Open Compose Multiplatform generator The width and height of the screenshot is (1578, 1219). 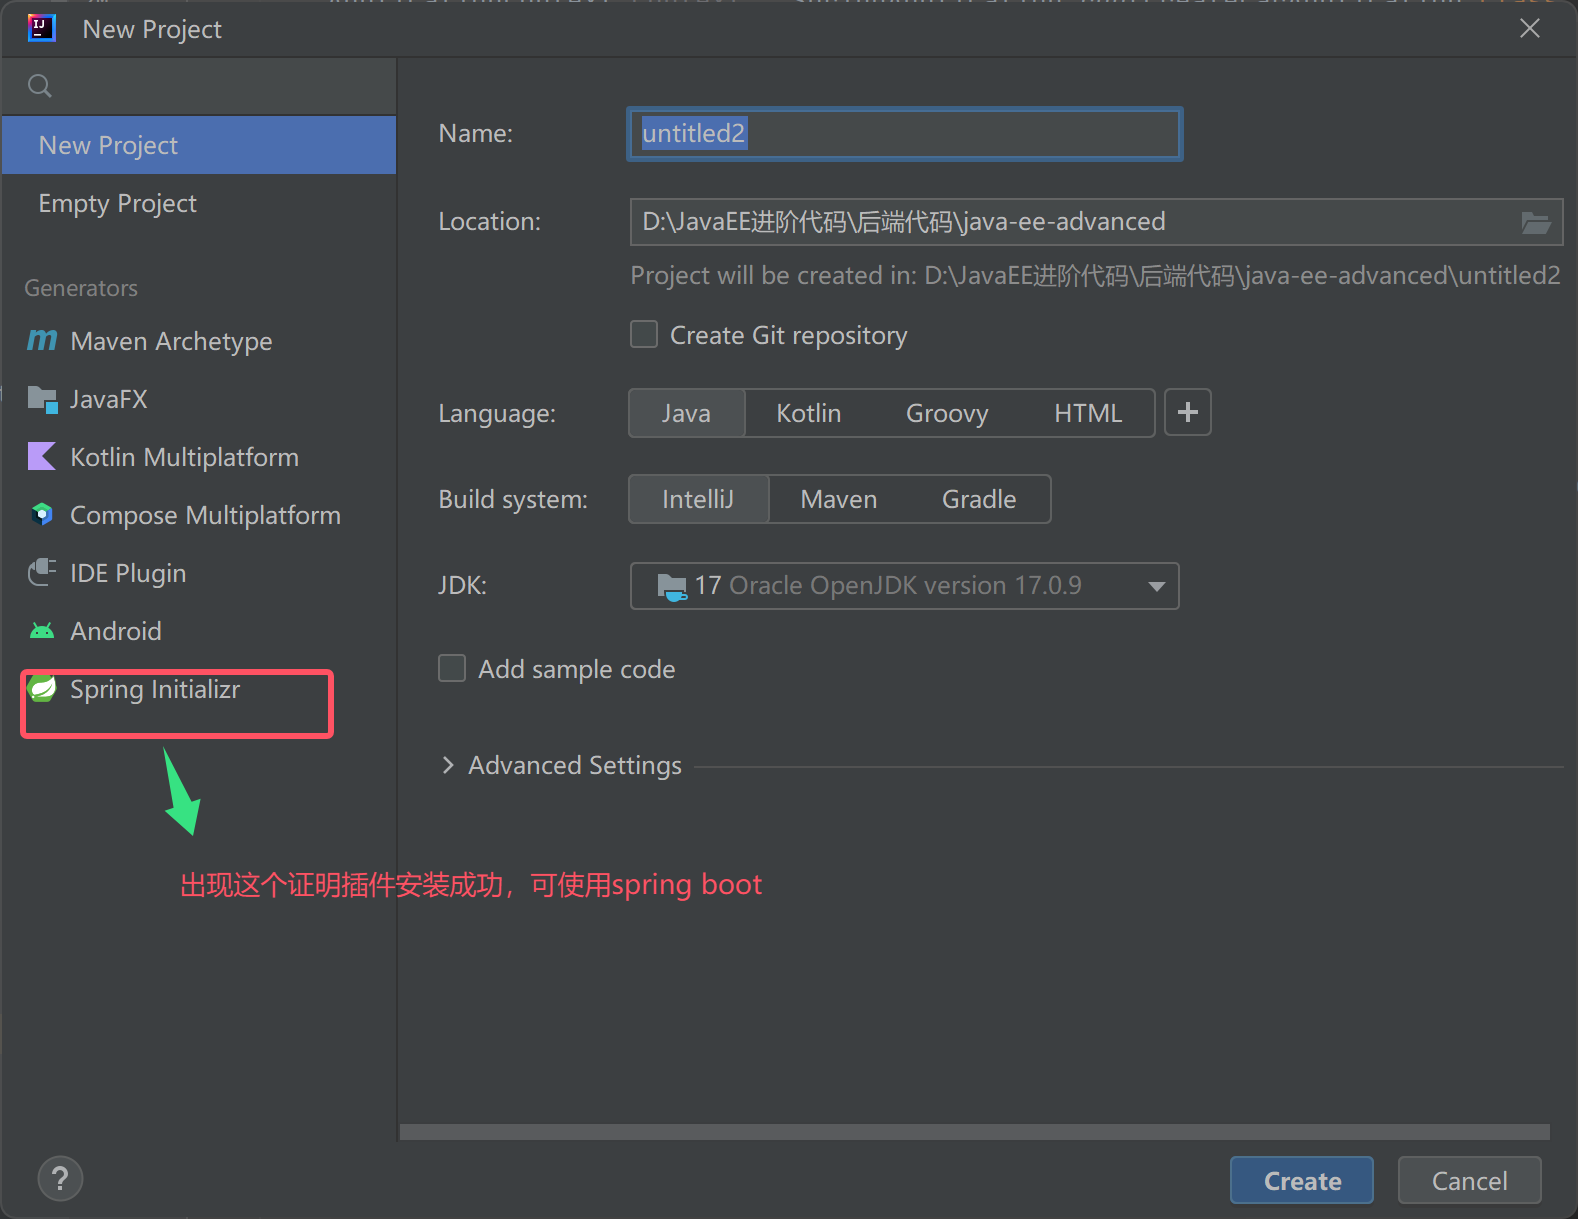click(x=199, y=515)
